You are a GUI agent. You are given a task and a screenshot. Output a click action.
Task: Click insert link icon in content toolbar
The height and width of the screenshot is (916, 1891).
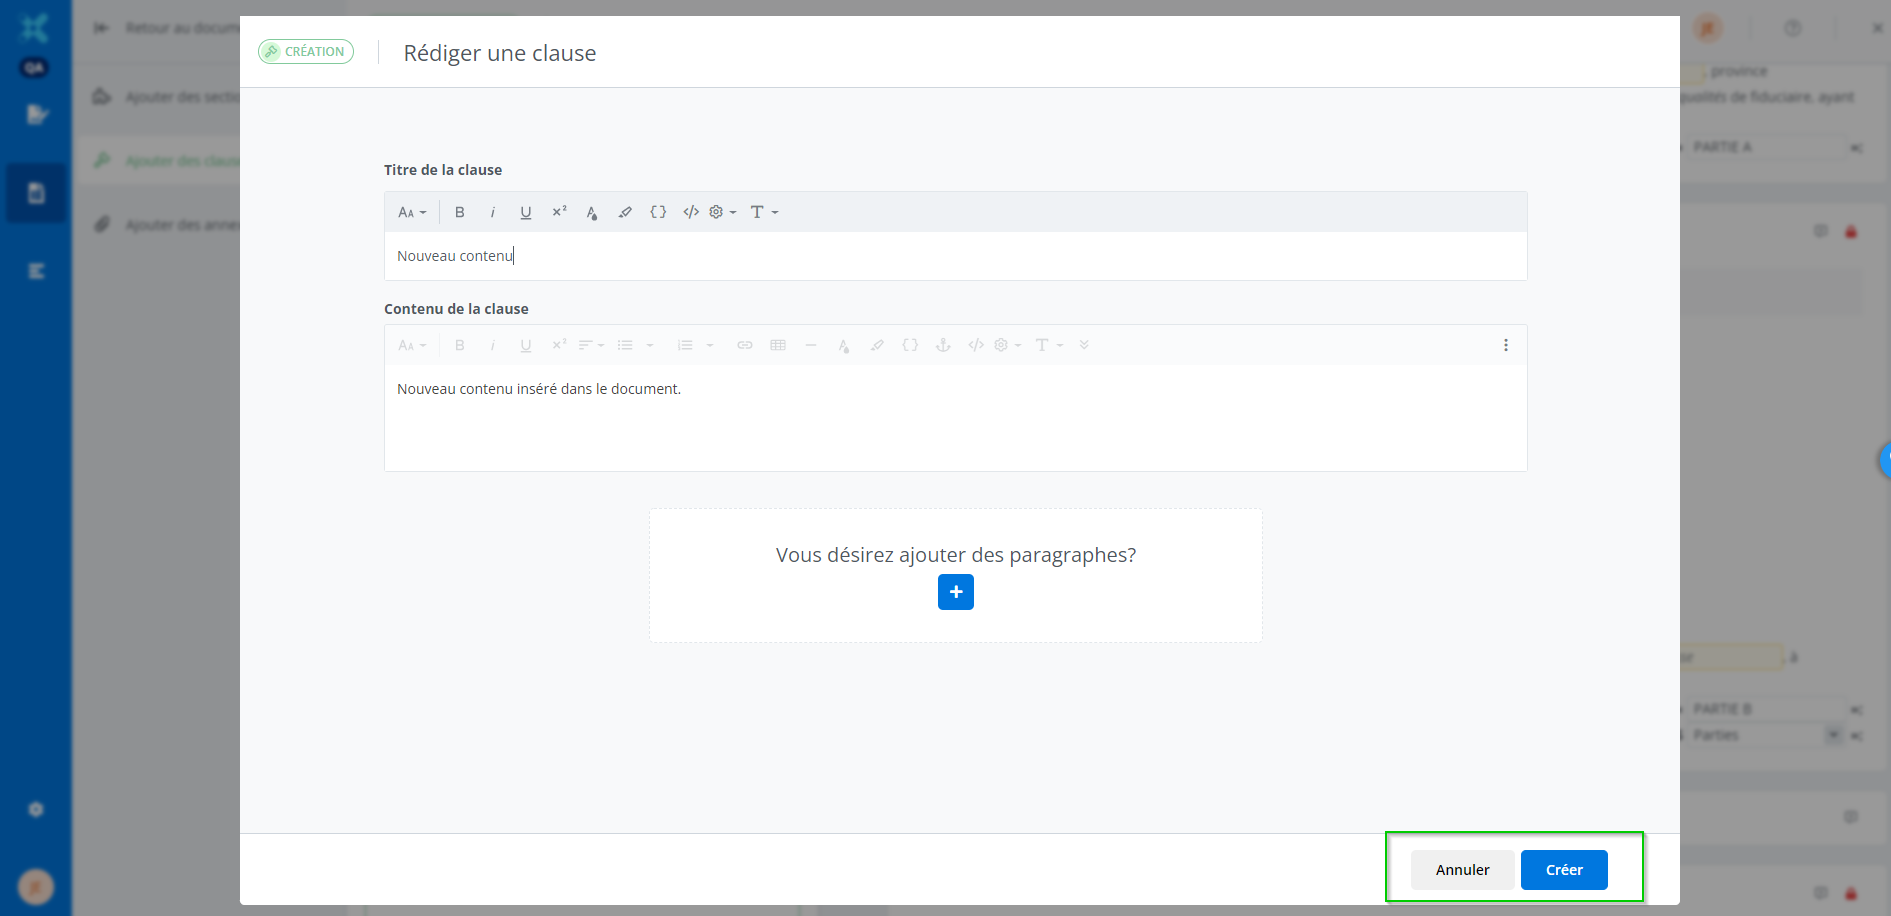(745, 345)
